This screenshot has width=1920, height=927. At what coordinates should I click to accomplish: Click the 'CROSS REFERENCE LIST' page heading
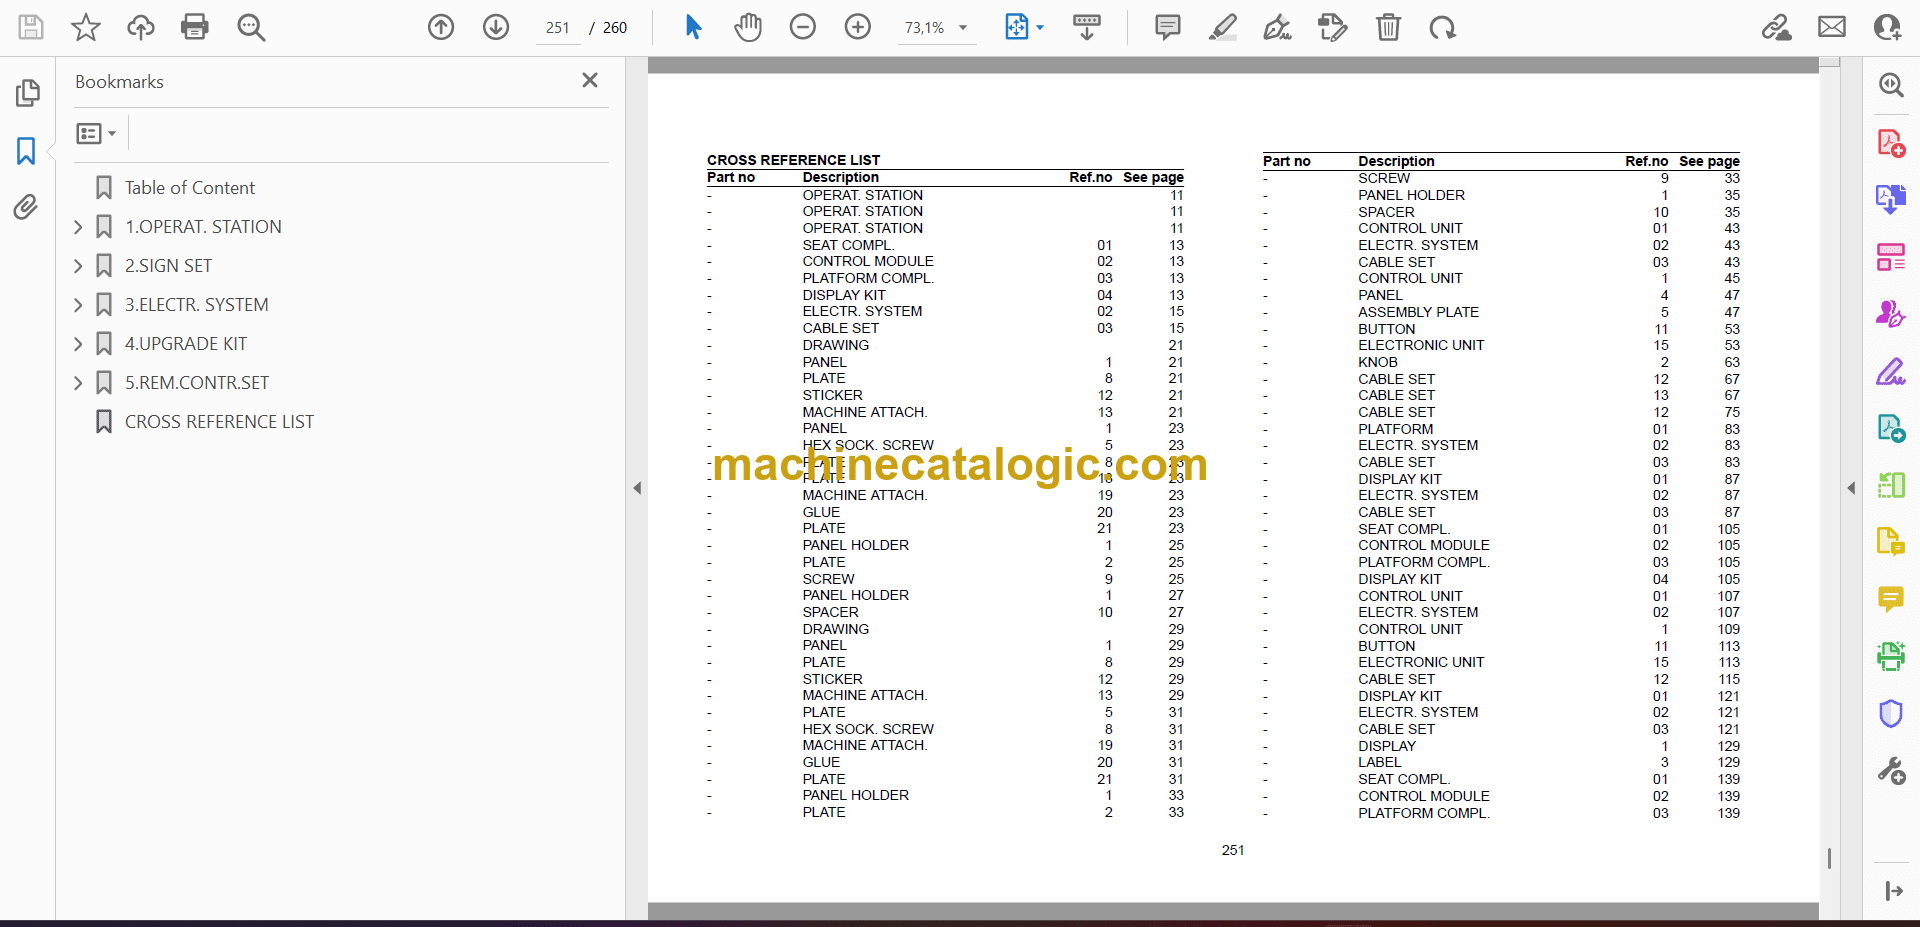(794, 160)
